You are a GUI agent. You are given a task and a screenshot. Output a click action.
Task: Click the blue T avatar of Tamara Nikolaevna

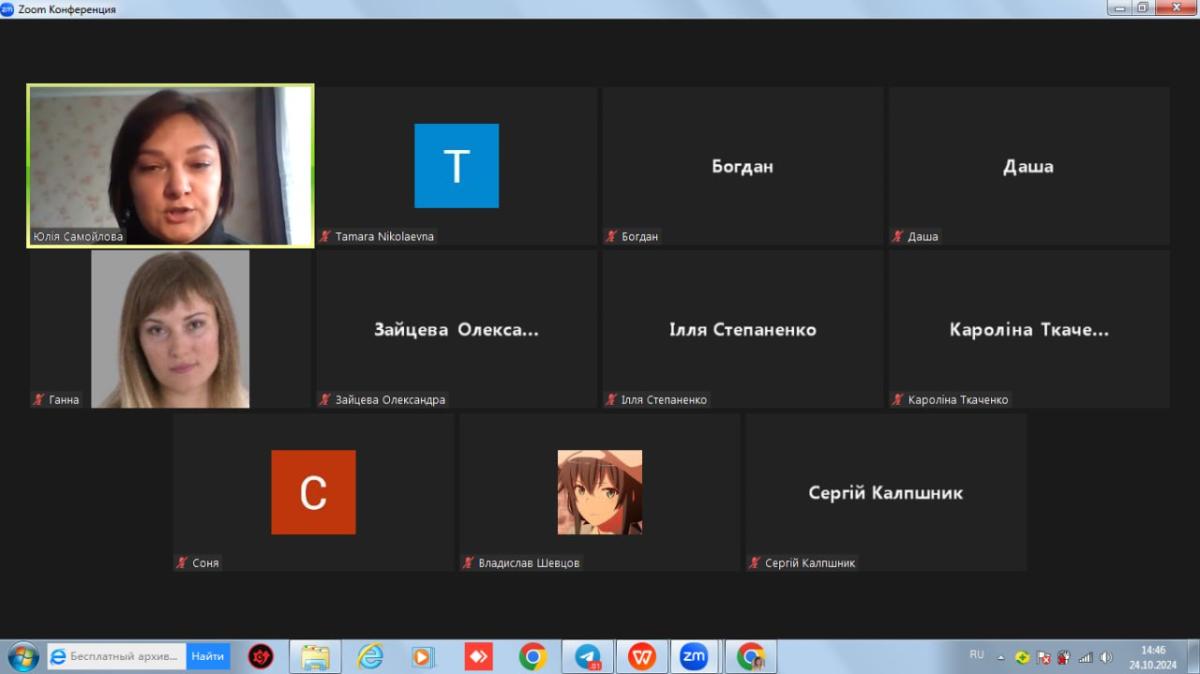coord(456,166)
